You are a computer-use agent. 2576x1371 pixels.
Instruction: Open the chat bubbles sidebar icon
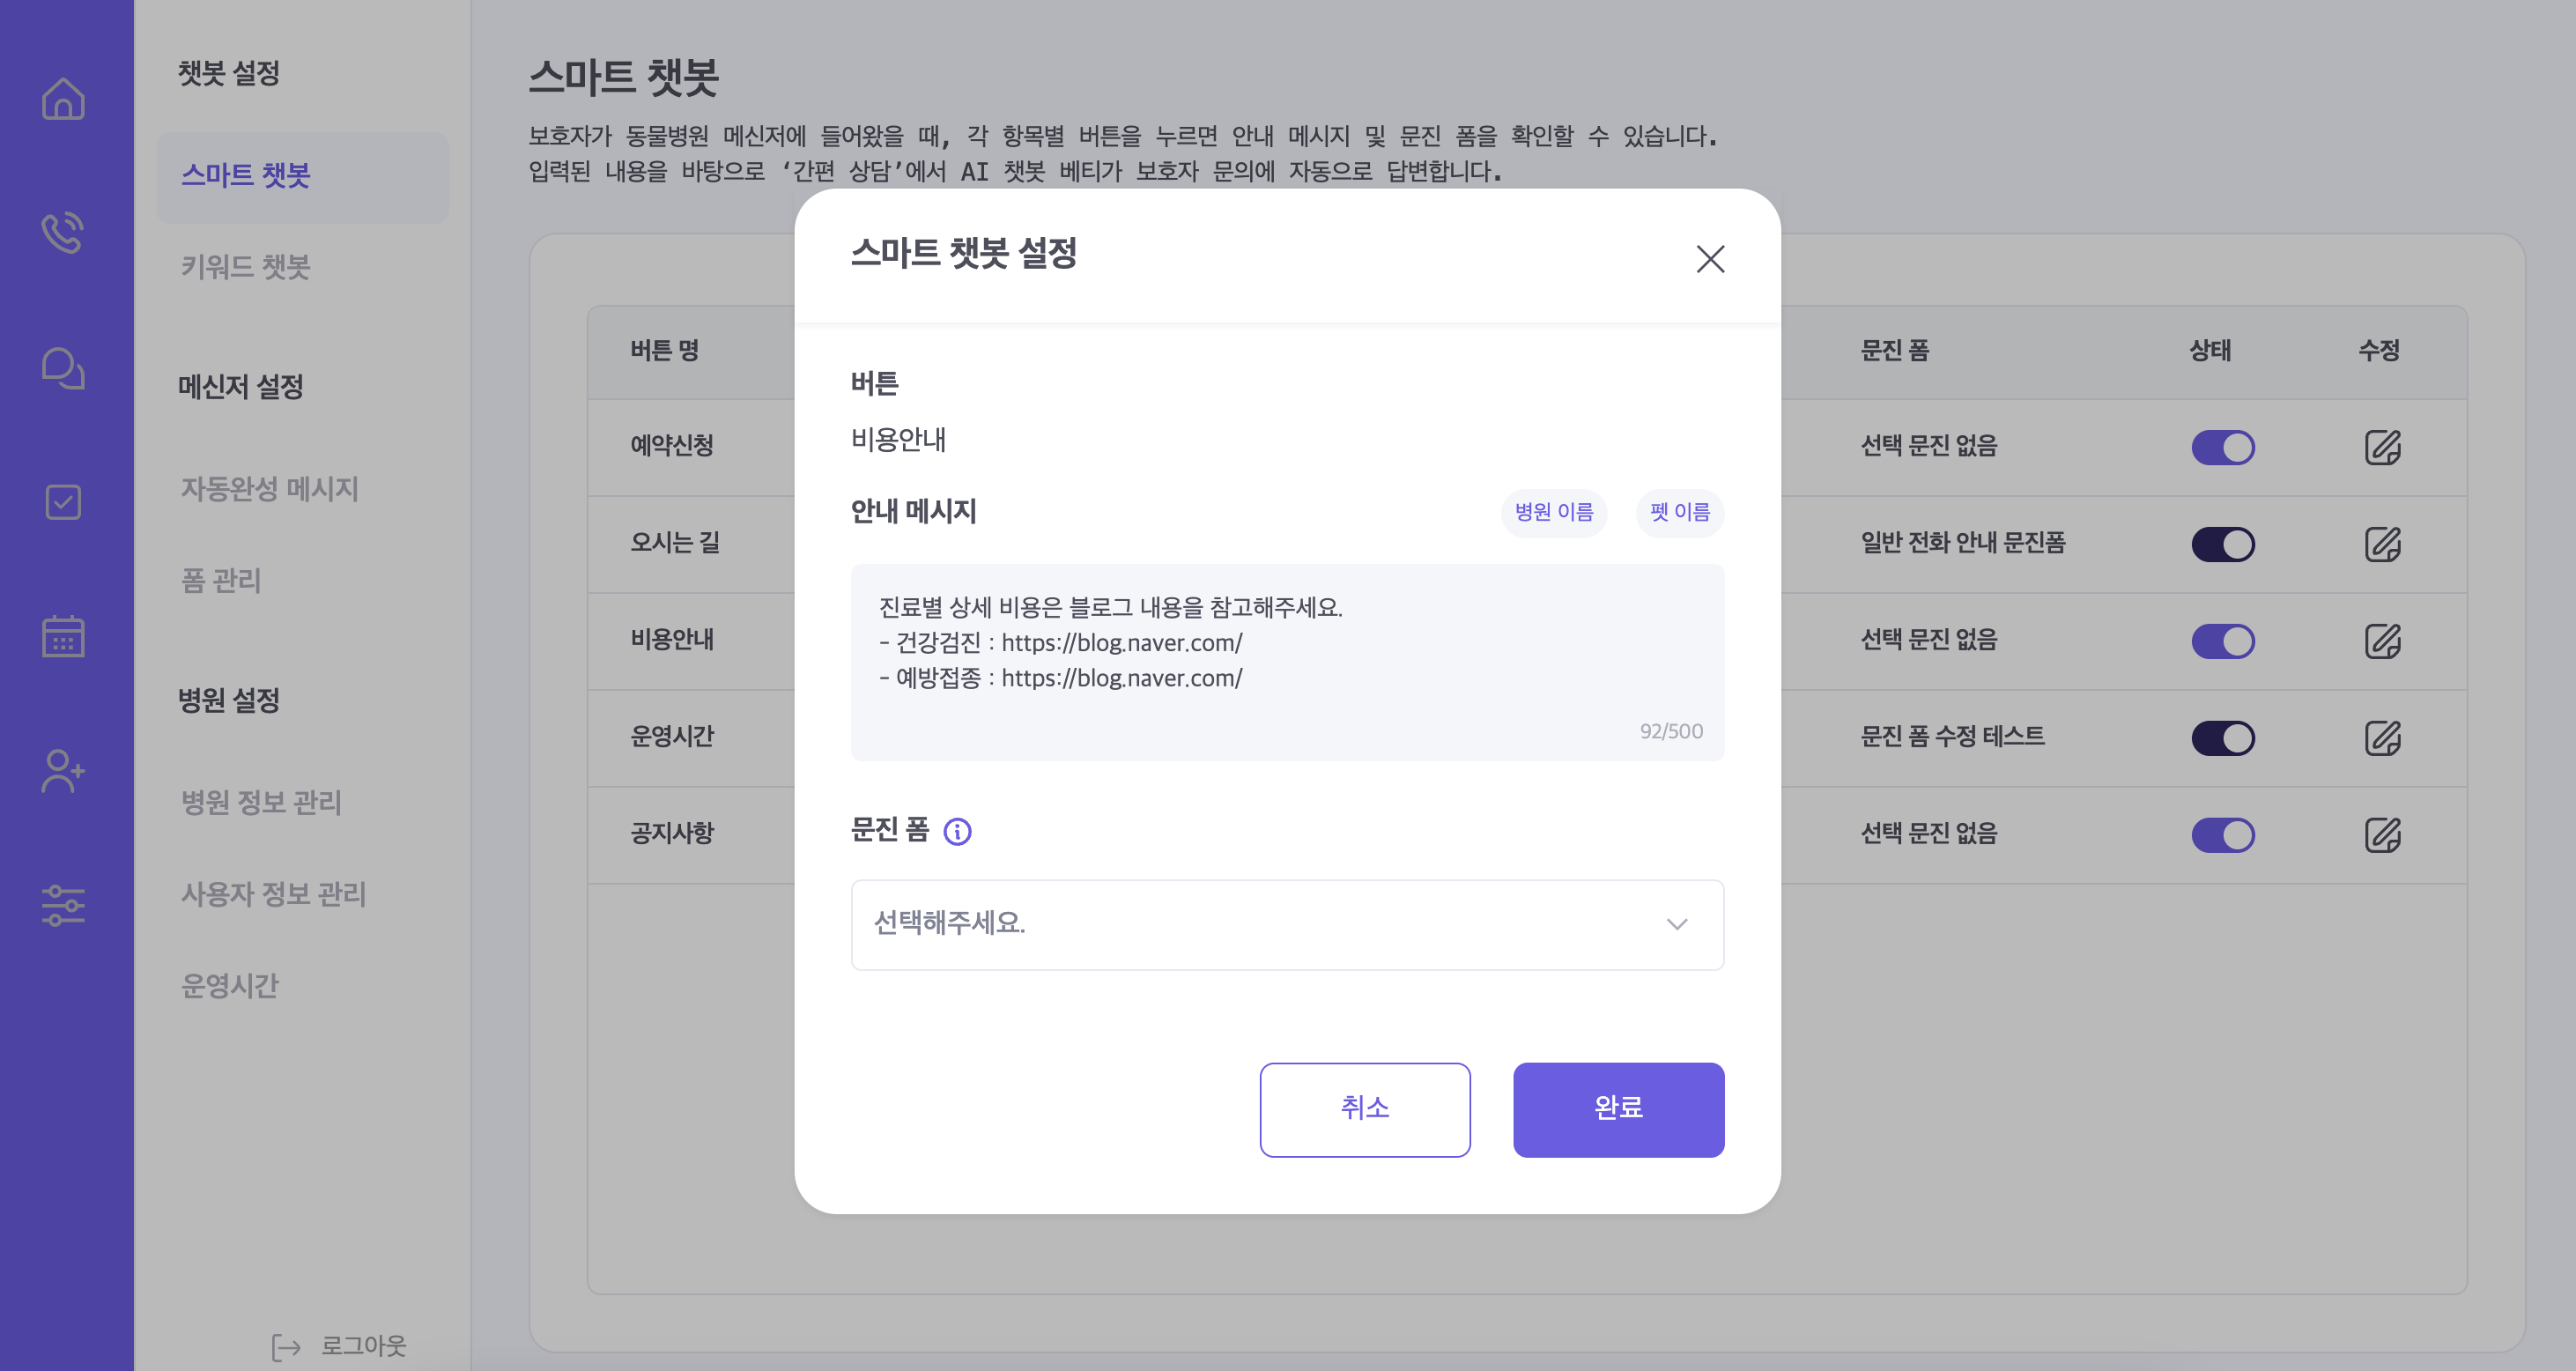click(63, 368)
